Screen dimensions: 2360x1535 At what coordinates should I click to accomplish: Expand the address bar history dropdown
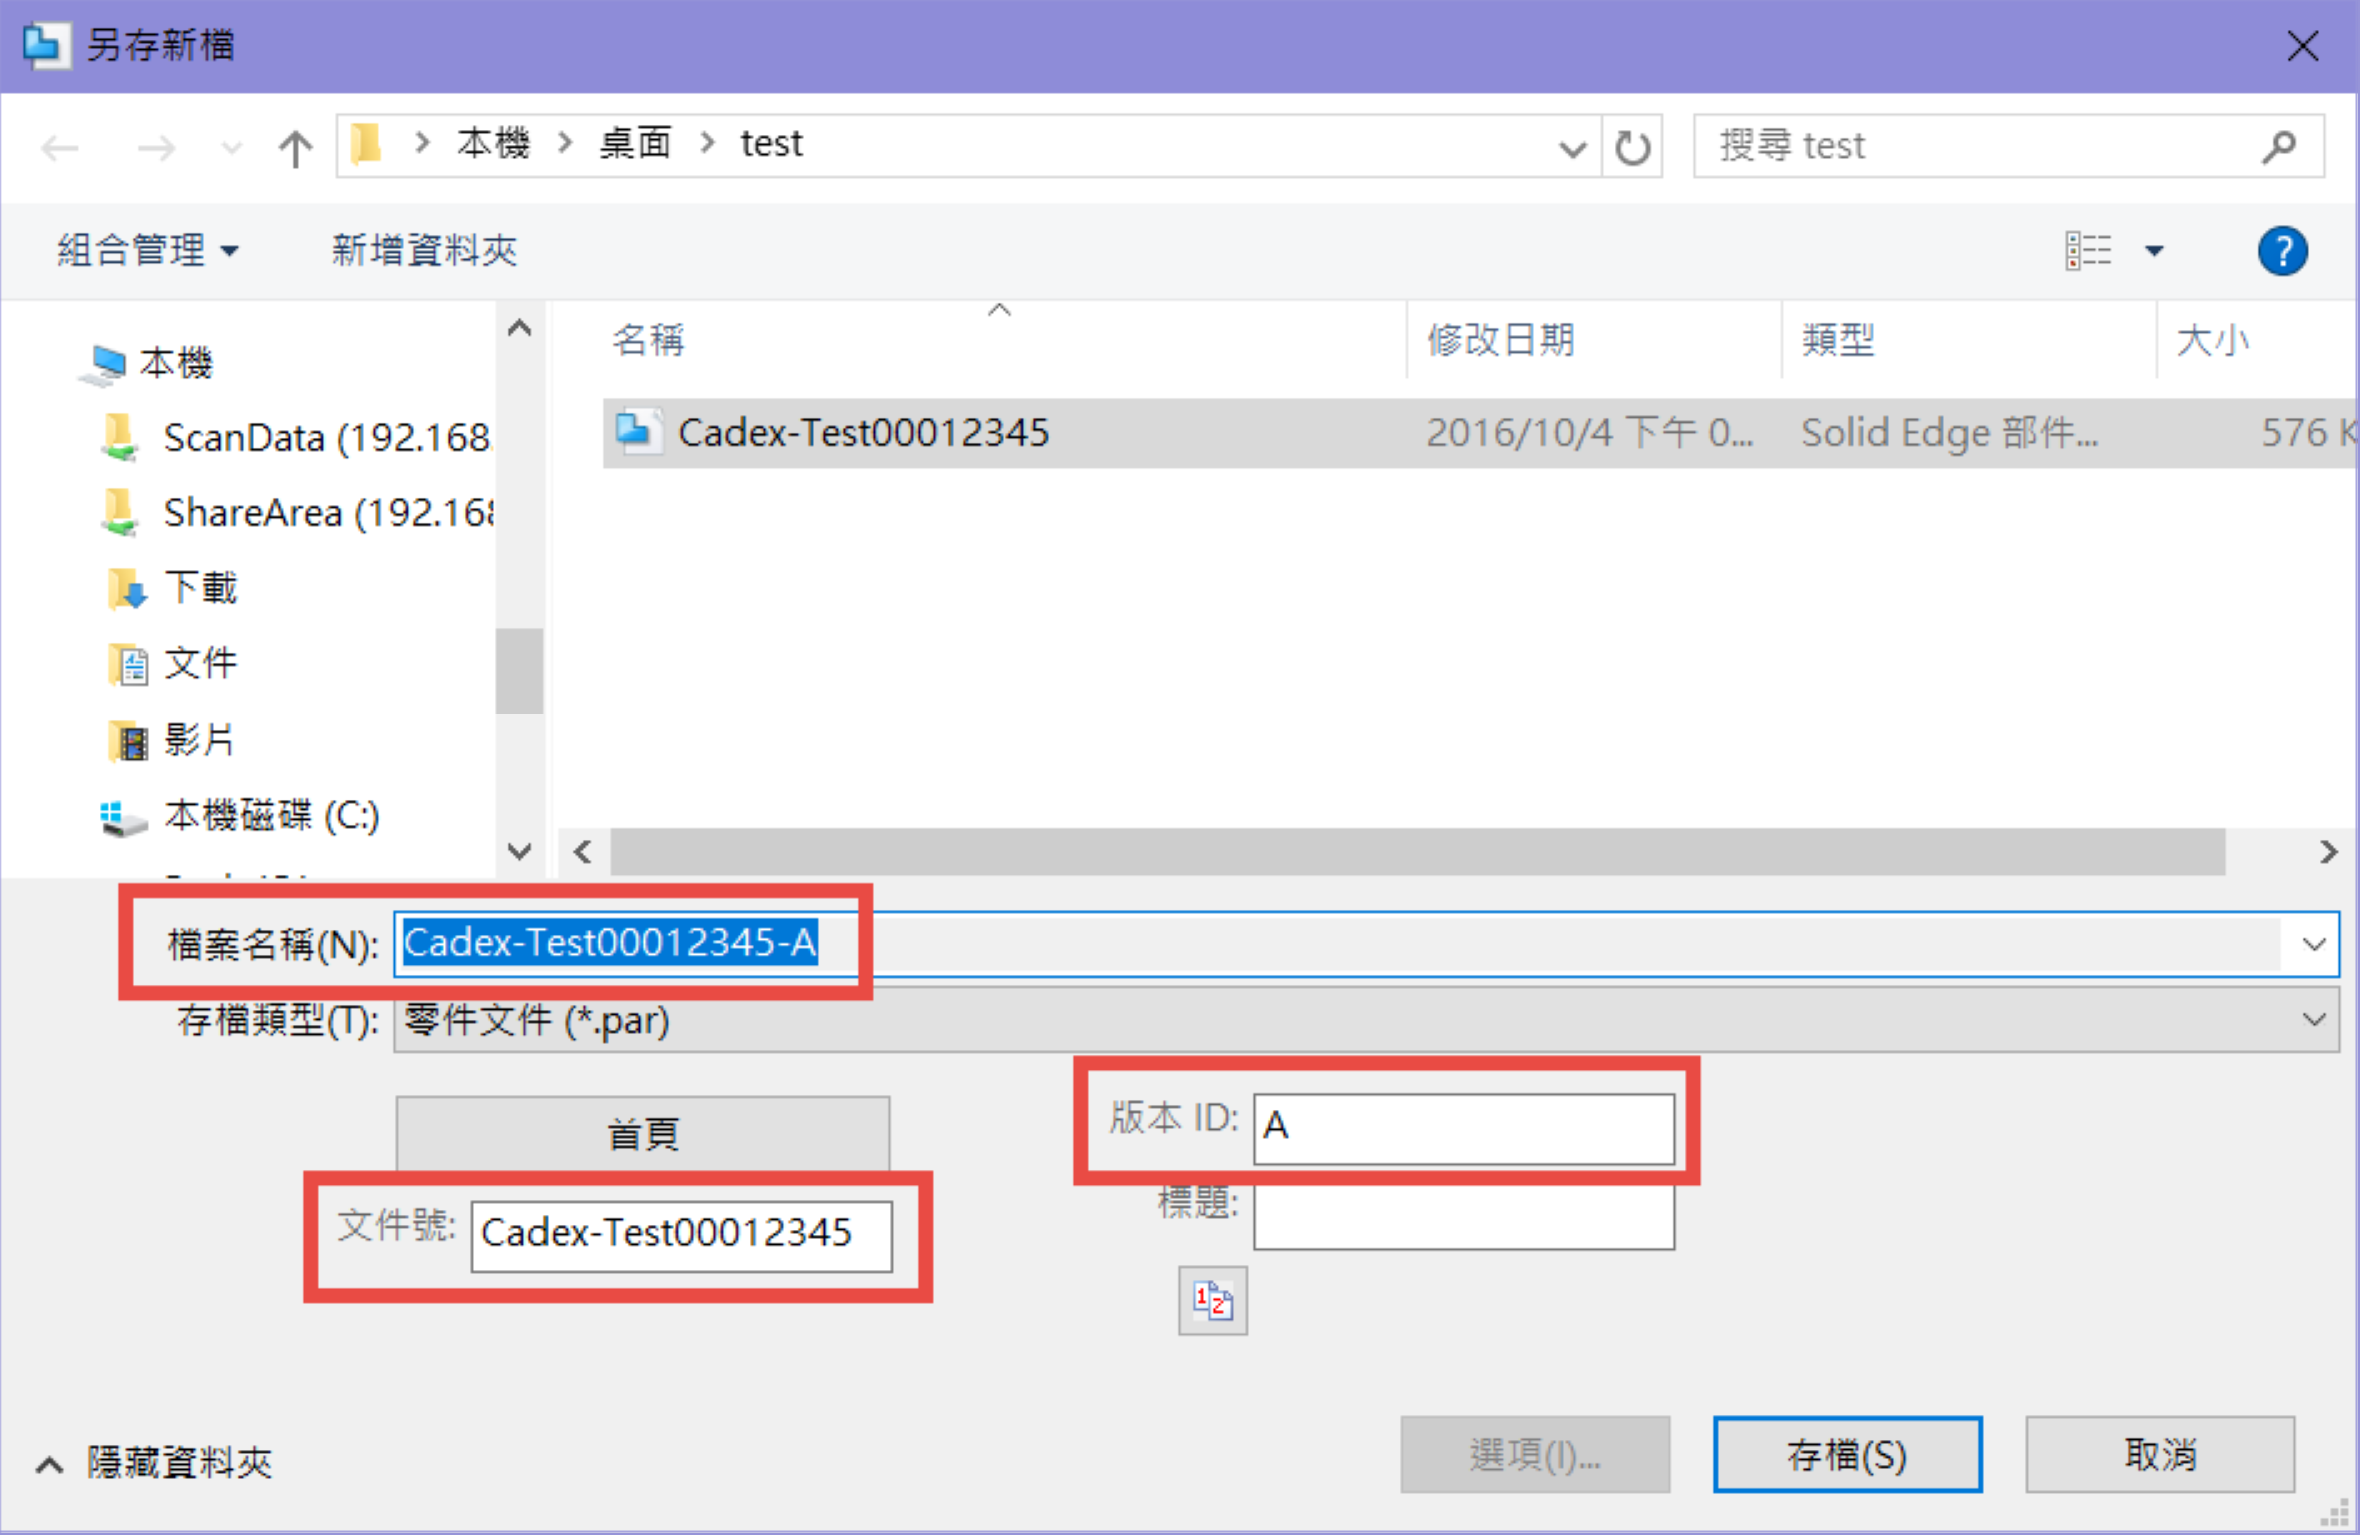pyautogui.click(x=1572, y=148)
